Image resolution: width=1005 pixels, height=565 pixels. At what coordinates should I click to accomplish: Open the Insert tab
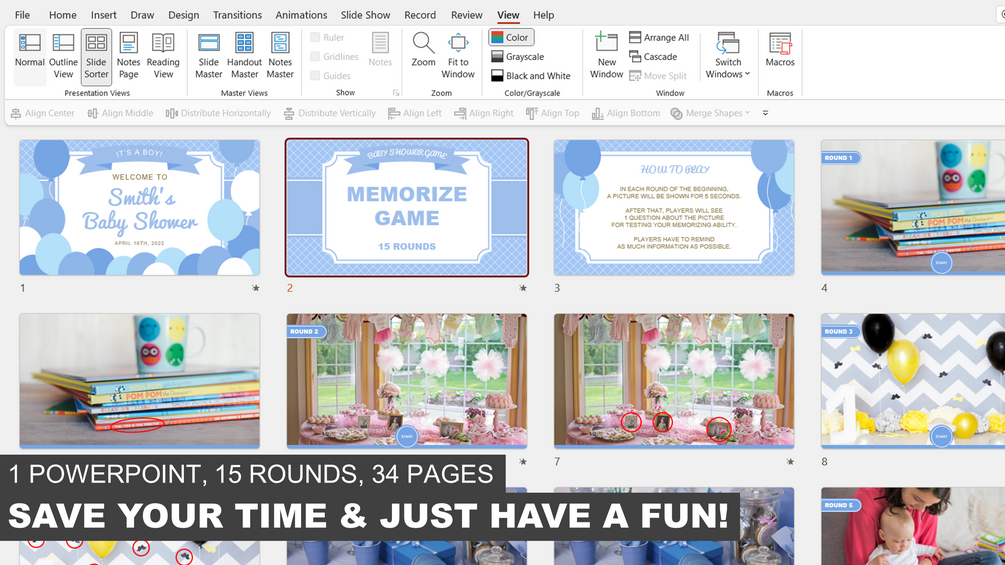103,15
